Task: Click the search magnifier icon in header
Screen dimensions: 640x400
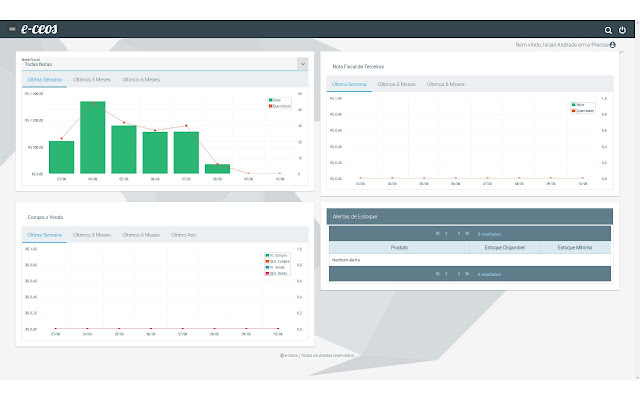Action: 609,30
